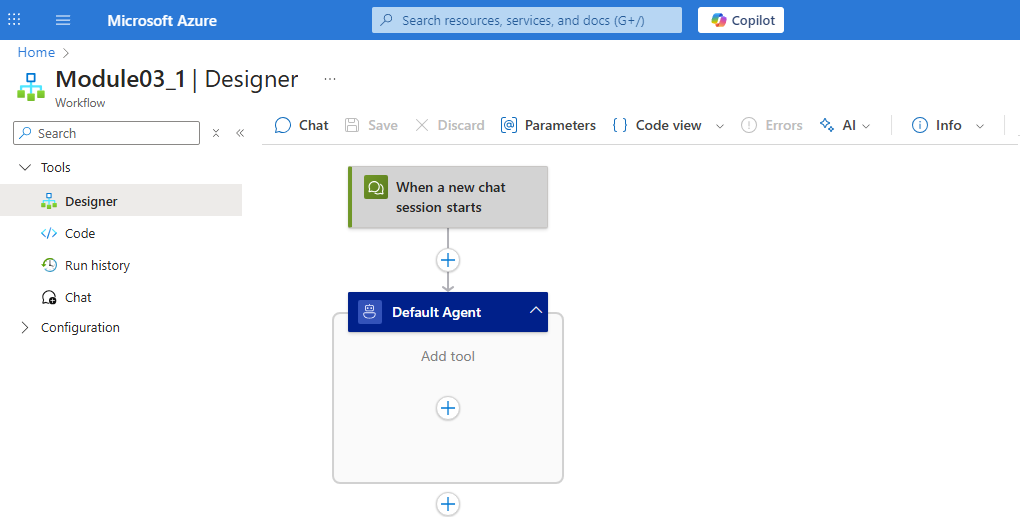The image size is (1020, 520).
Task: Add a step between trigger and Default Agent
Action: [x=448, y=260]
